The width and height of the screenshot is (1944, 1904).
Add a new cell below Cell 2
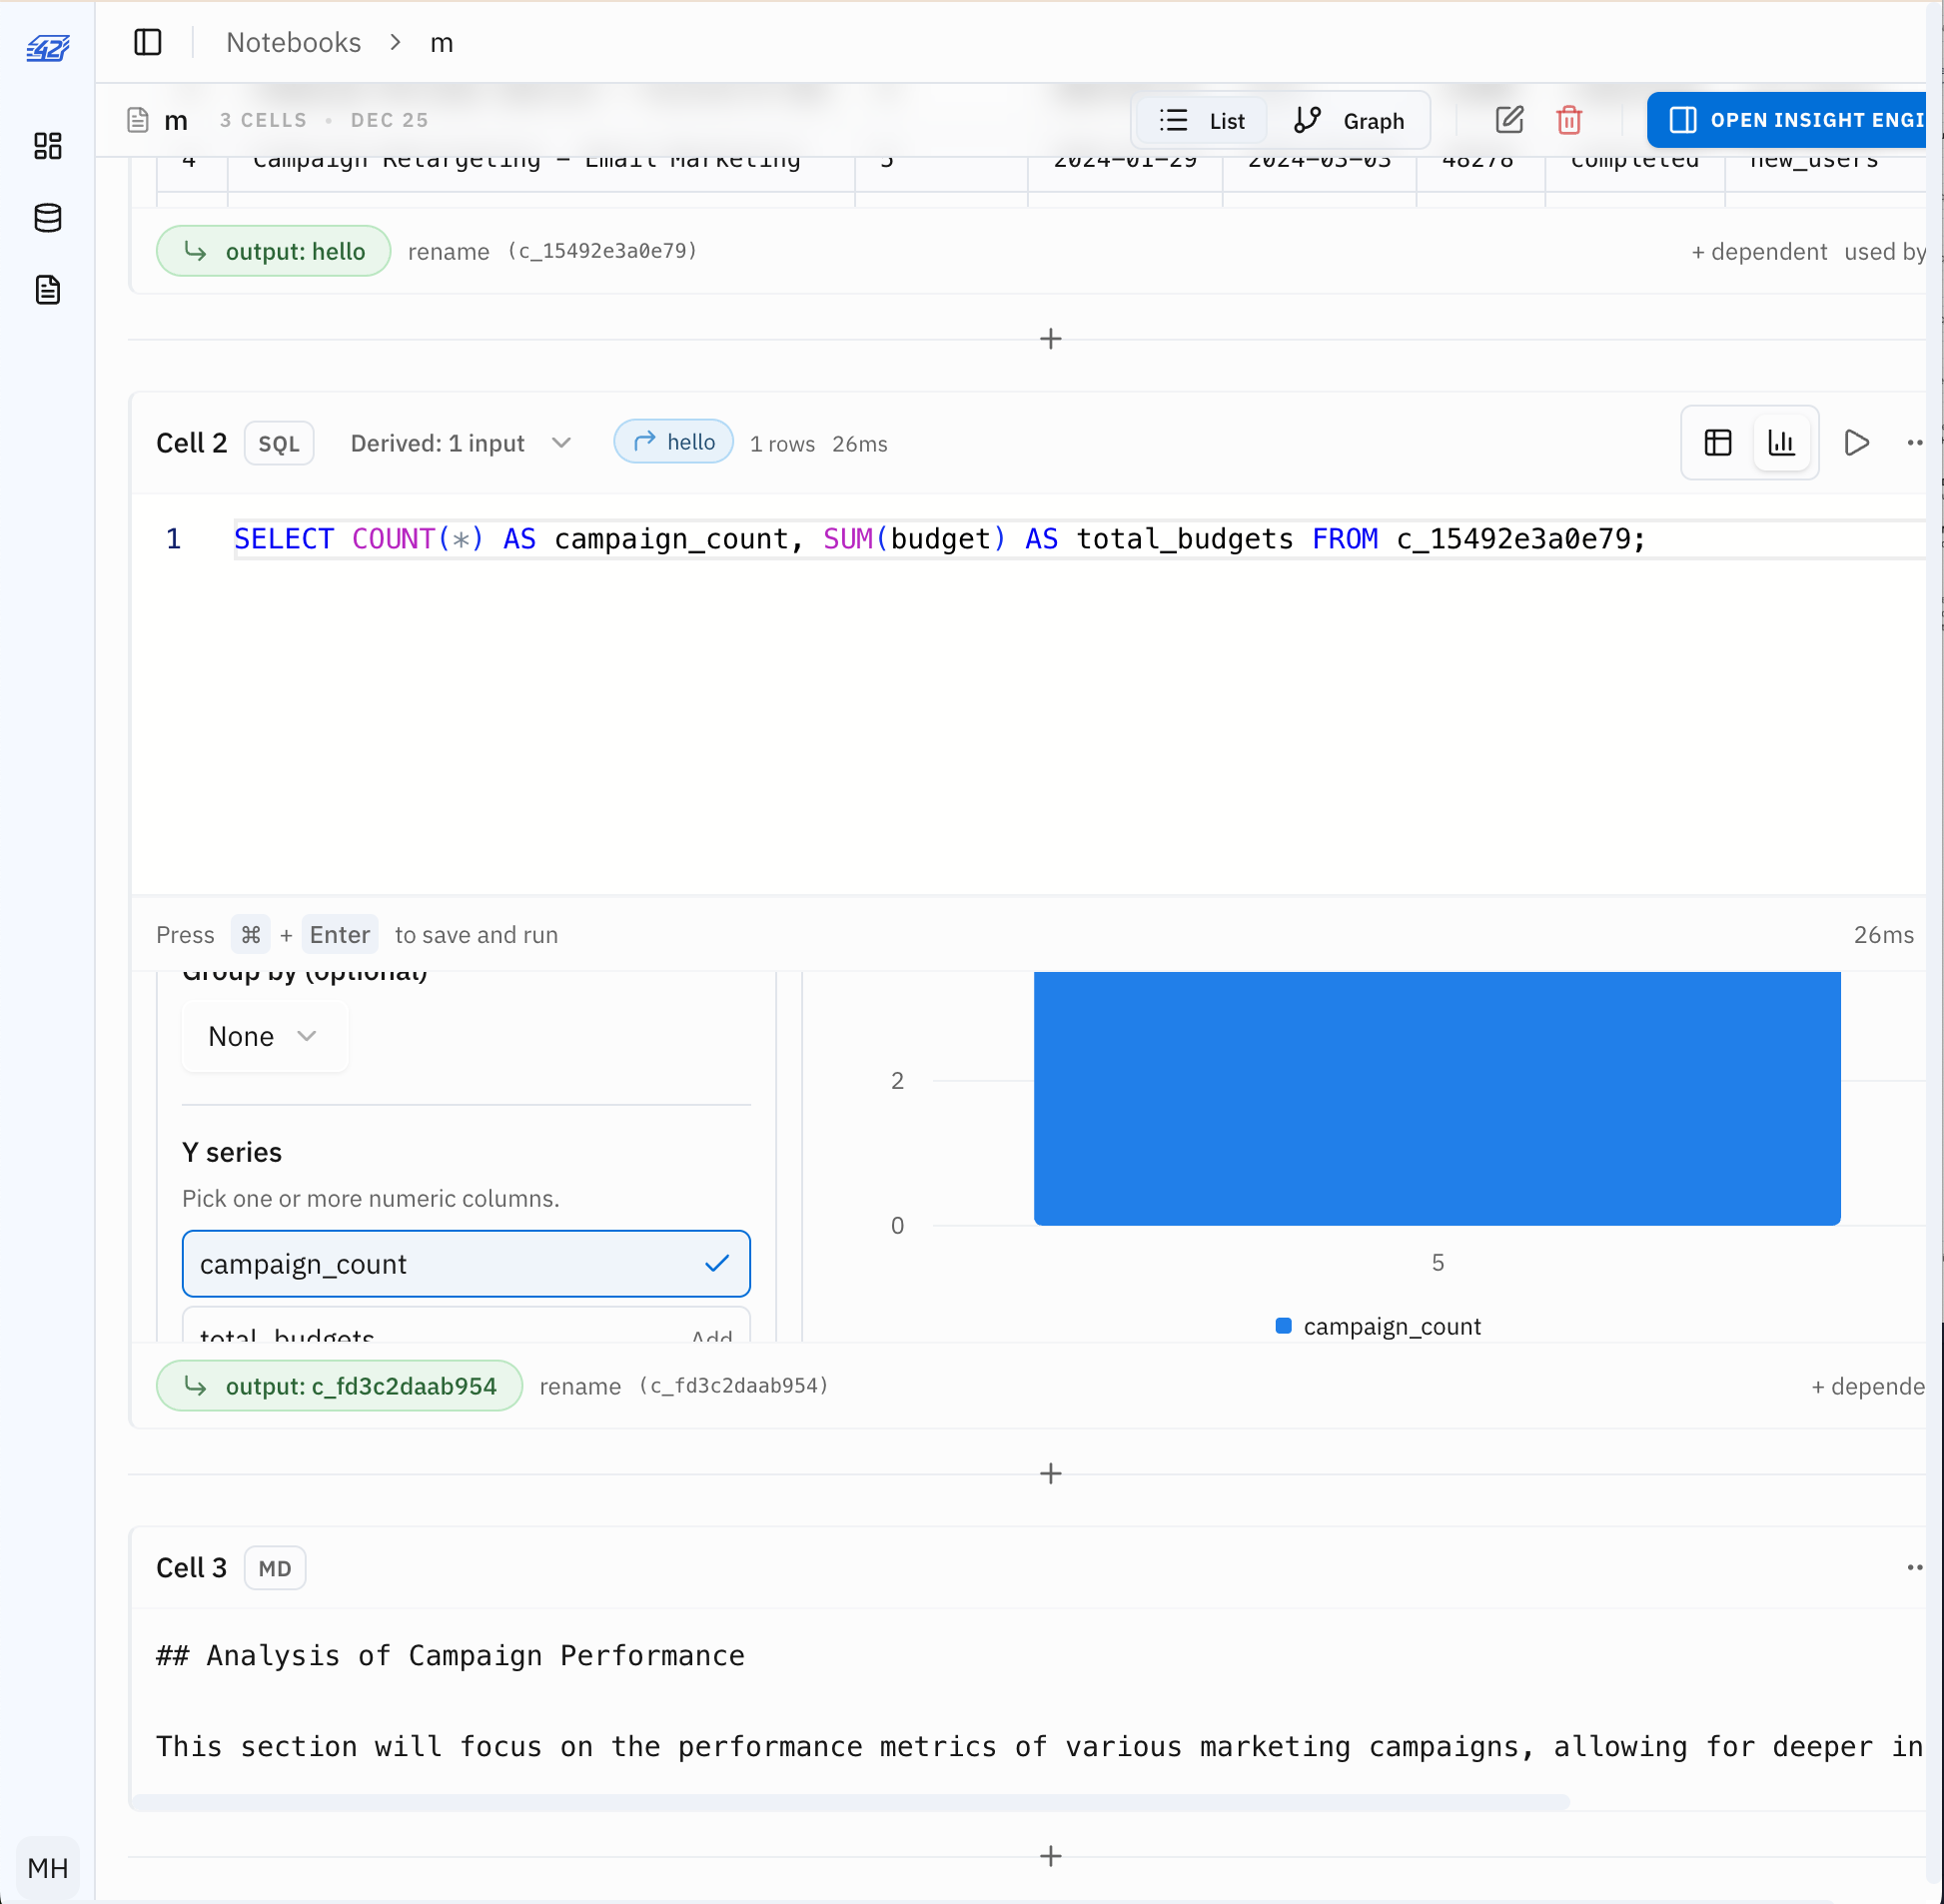(x=1051, y=1473)
